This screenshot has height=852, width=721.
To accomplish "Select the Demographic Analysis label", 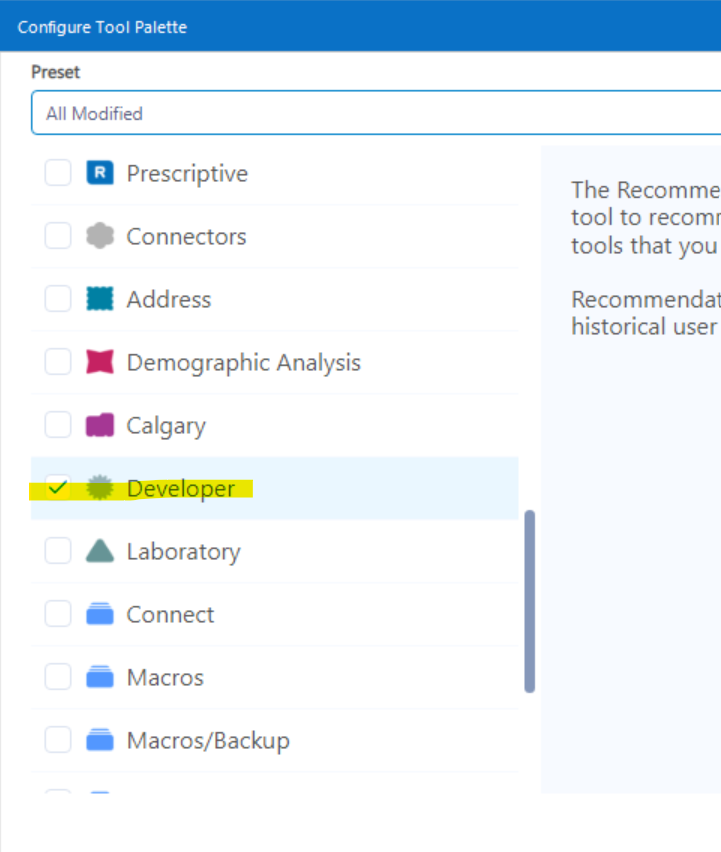I will click(243, 362).
